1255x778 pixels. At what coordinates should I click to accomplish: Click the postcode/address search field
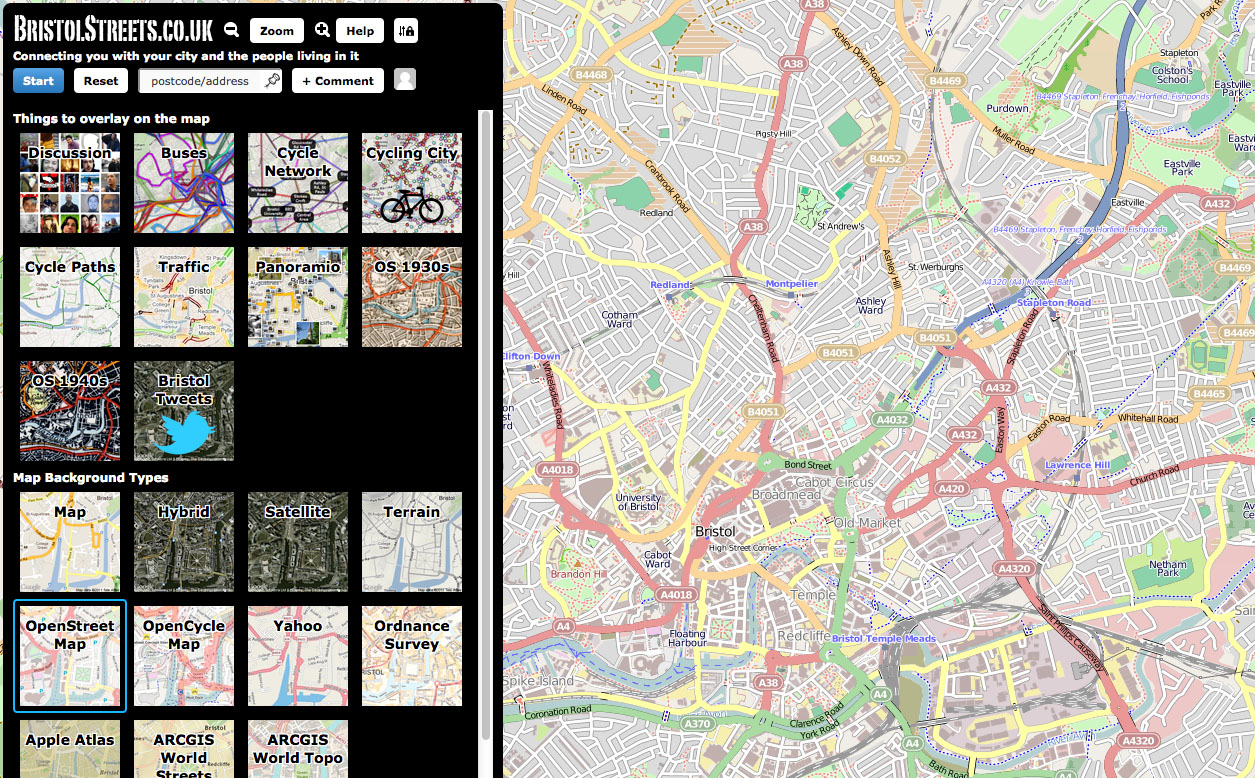tap(200, 81)
